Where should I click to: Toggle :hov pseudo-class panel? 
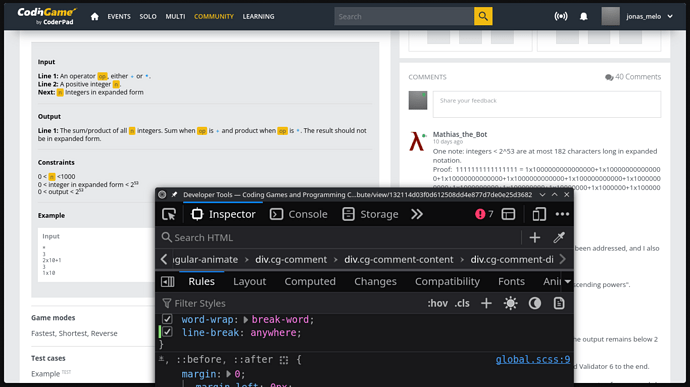click(437, 303)
